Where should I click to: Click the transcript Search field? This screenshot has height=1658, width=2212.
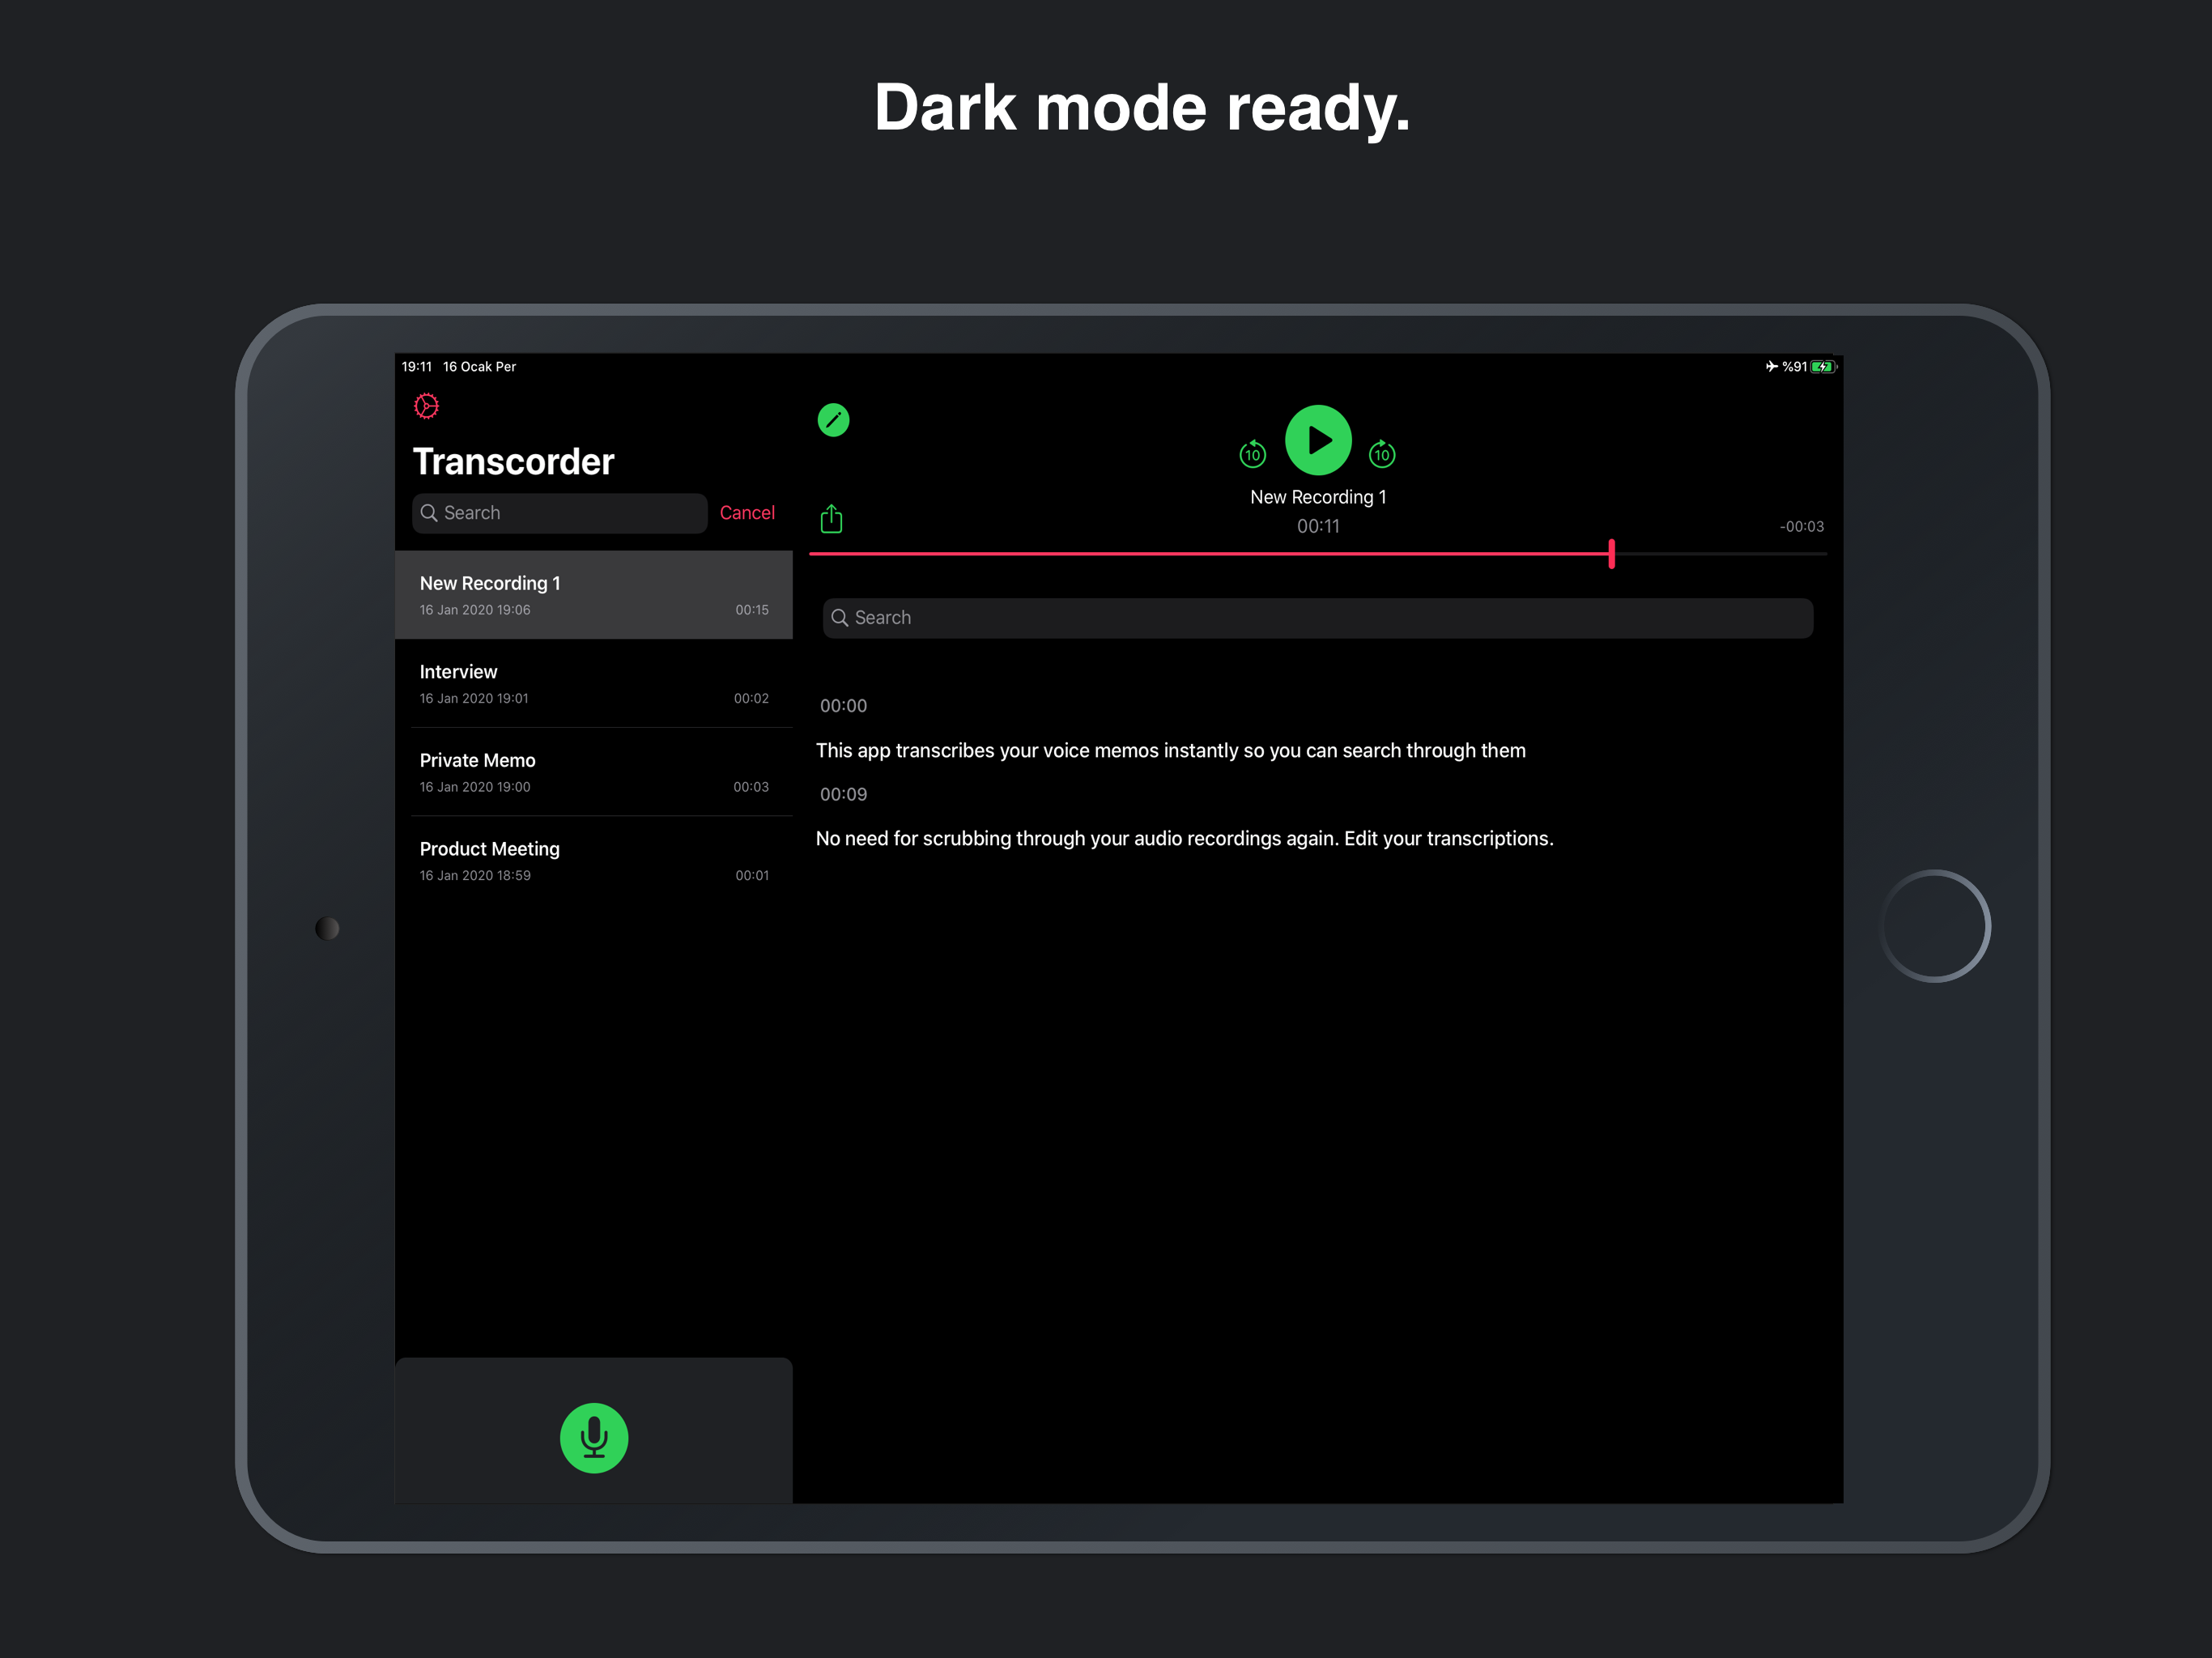(x=1317, y=618)
